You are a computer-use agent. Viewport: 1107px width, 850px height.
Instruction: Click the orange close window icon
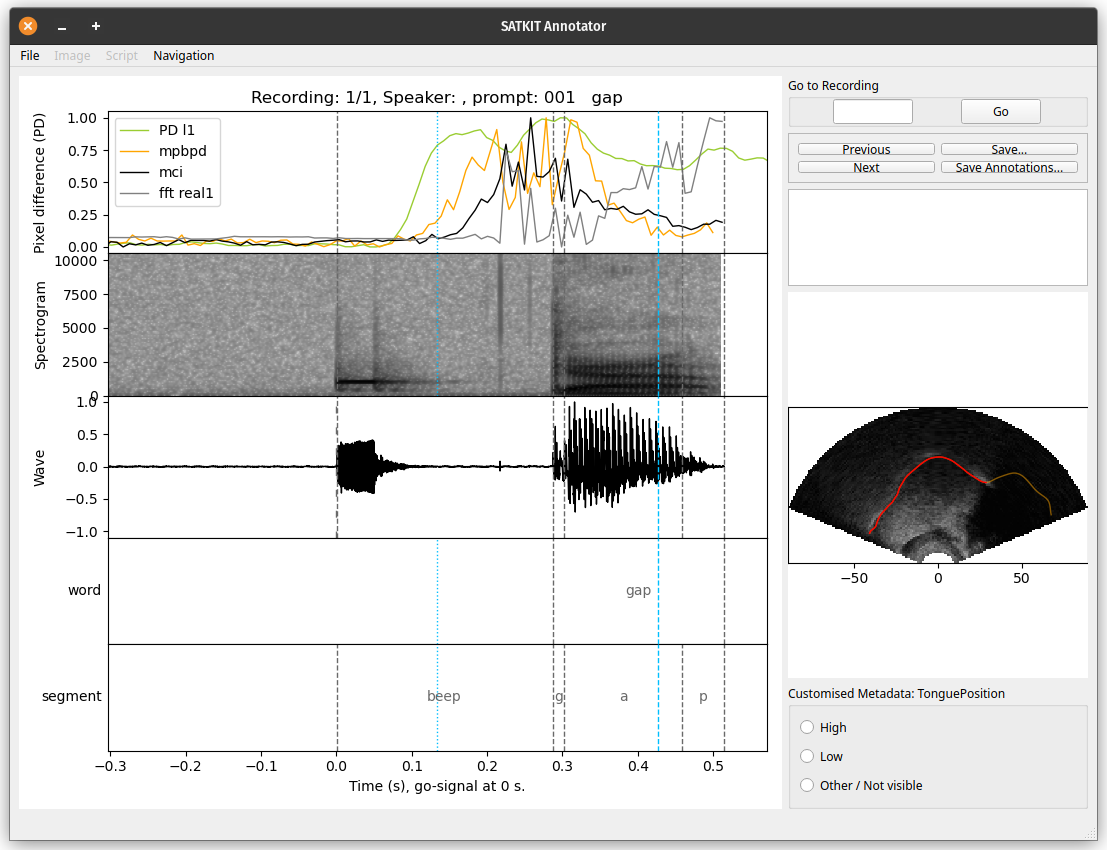pyautogui.click(x=28, y=26)
